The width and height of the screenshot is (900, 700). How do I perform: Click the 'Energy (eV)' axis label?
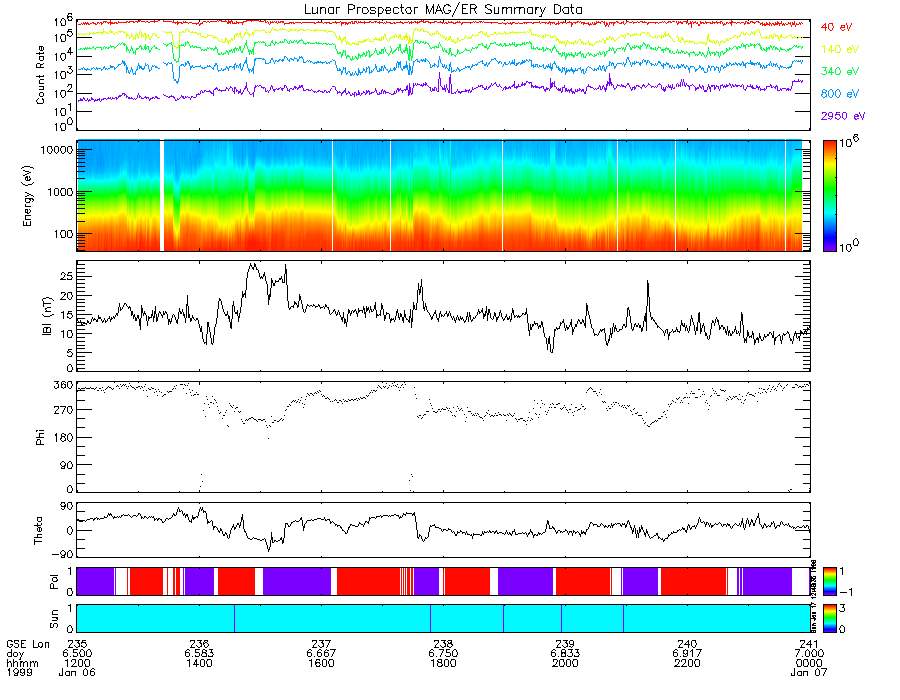(28, 196)
